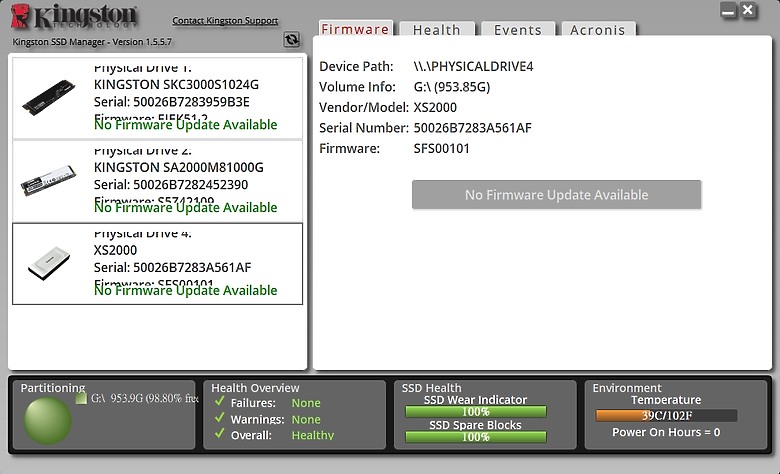Screen dimensions: 780x474
Task: Click the Kingston Technology logo
Action: (74, 16)
